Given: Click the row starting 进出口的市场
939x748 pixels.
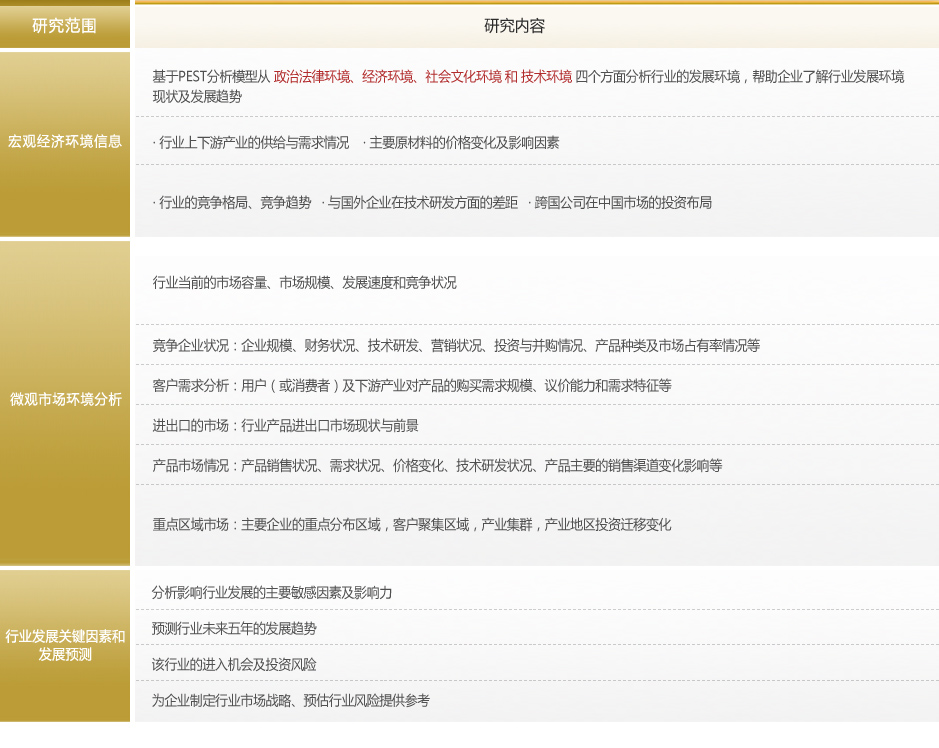Looking at the screenshot, I should [537, 425].
